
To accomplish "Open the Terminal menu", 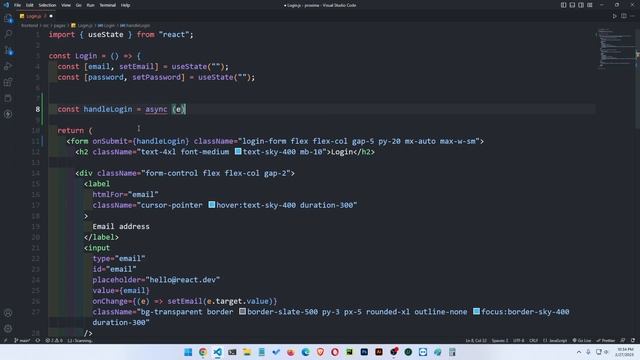I will 107,5.
